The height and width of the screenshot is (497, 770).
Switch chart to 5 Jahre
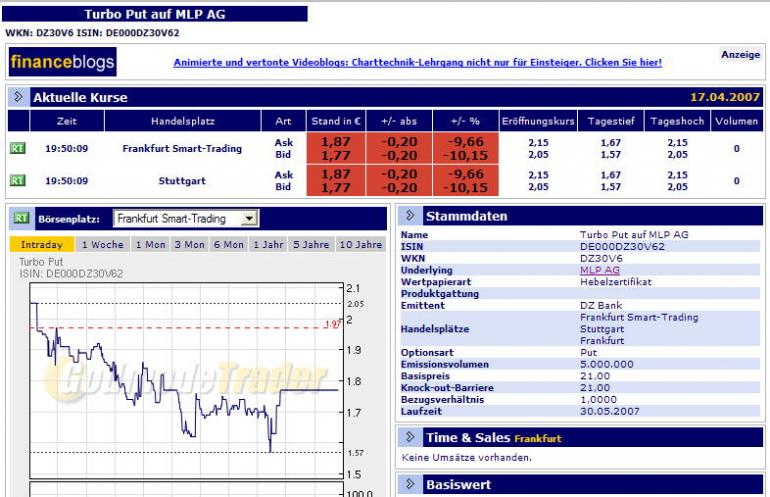[311, 245]
